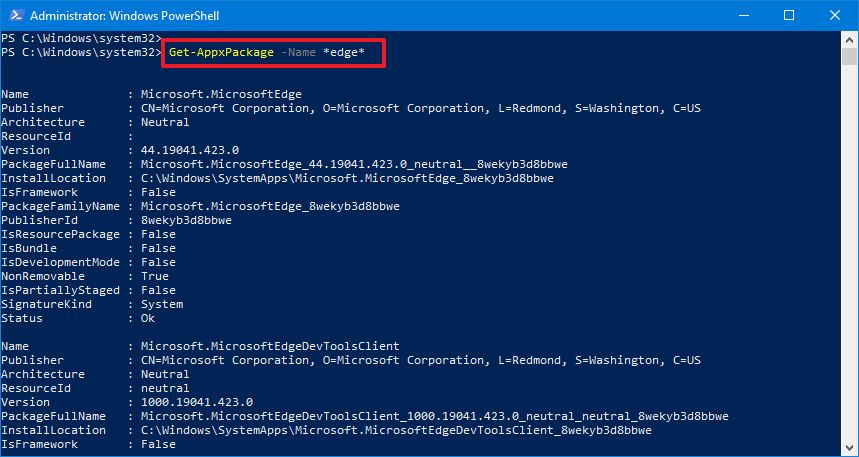Click the vertical scrollbar thumb

[849, 54]
